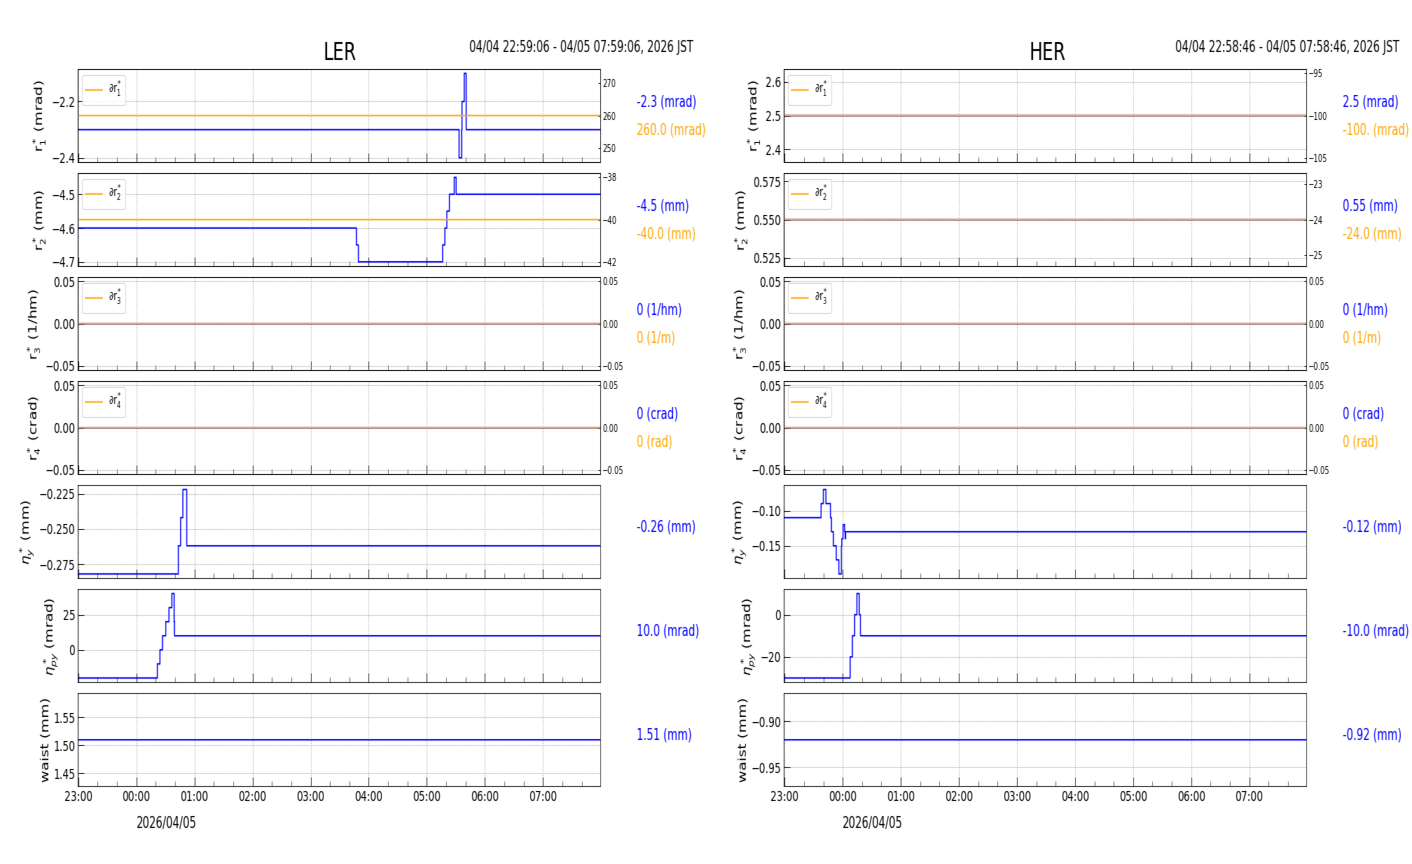The image size is (1412, 864).
Task: Click the blue 0.55 (mm) value
Action: pyautogui.click(x=1370, y=206)
